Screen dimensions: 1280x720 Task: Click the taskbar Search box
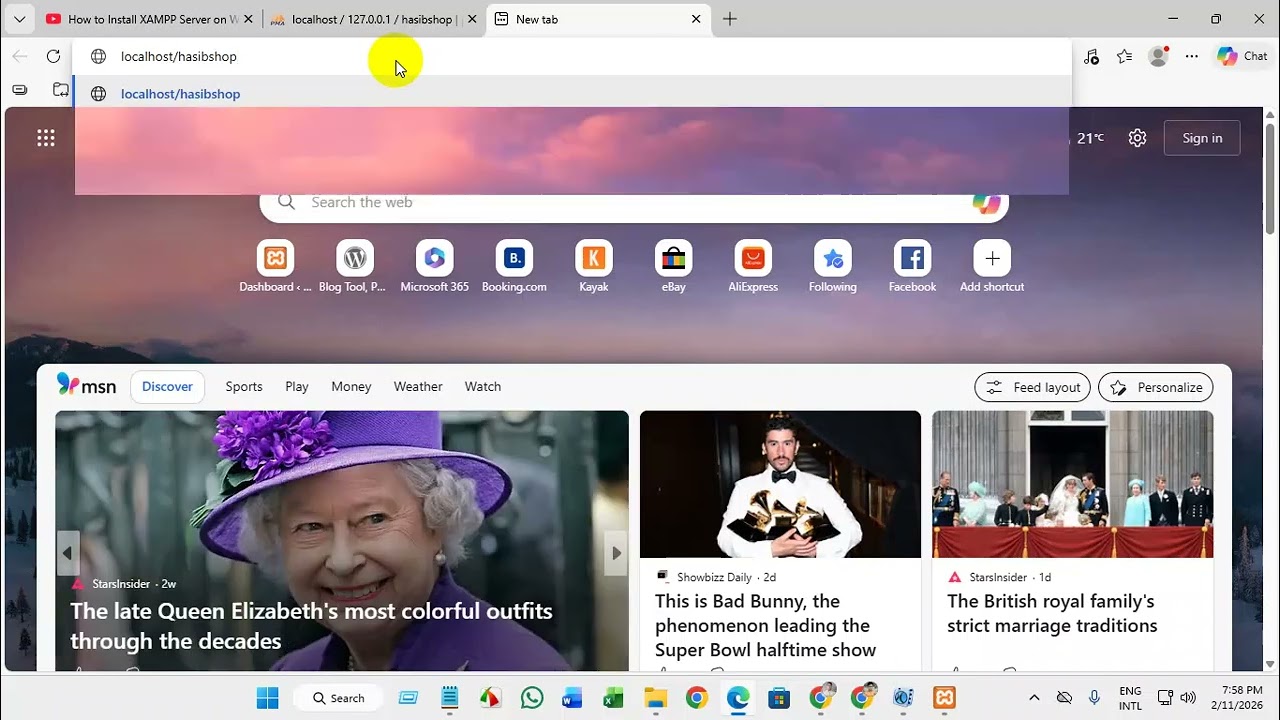click(338, 698)
